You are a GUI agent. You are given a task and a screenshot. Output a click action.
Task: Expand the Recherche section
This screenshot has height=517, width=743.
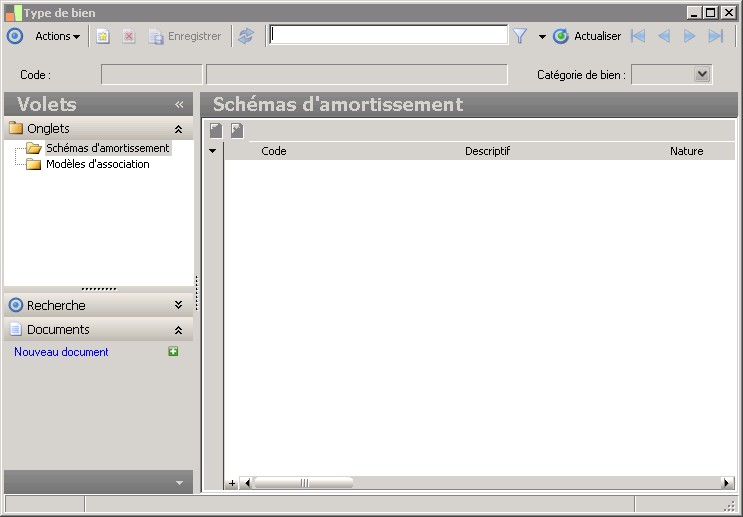coord(179,305)
